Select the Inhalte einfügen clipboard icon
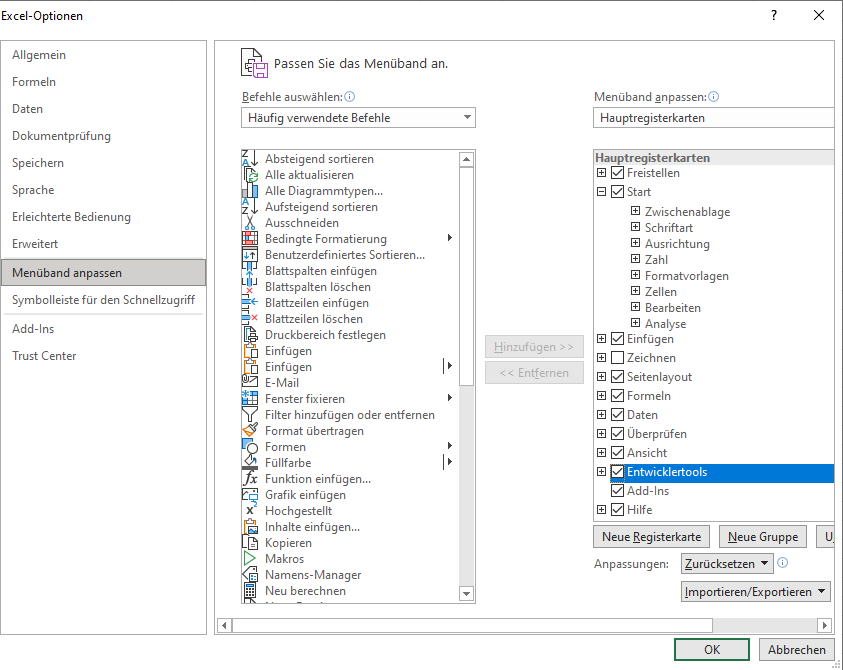843x670 pixels. tap(250, 527)
